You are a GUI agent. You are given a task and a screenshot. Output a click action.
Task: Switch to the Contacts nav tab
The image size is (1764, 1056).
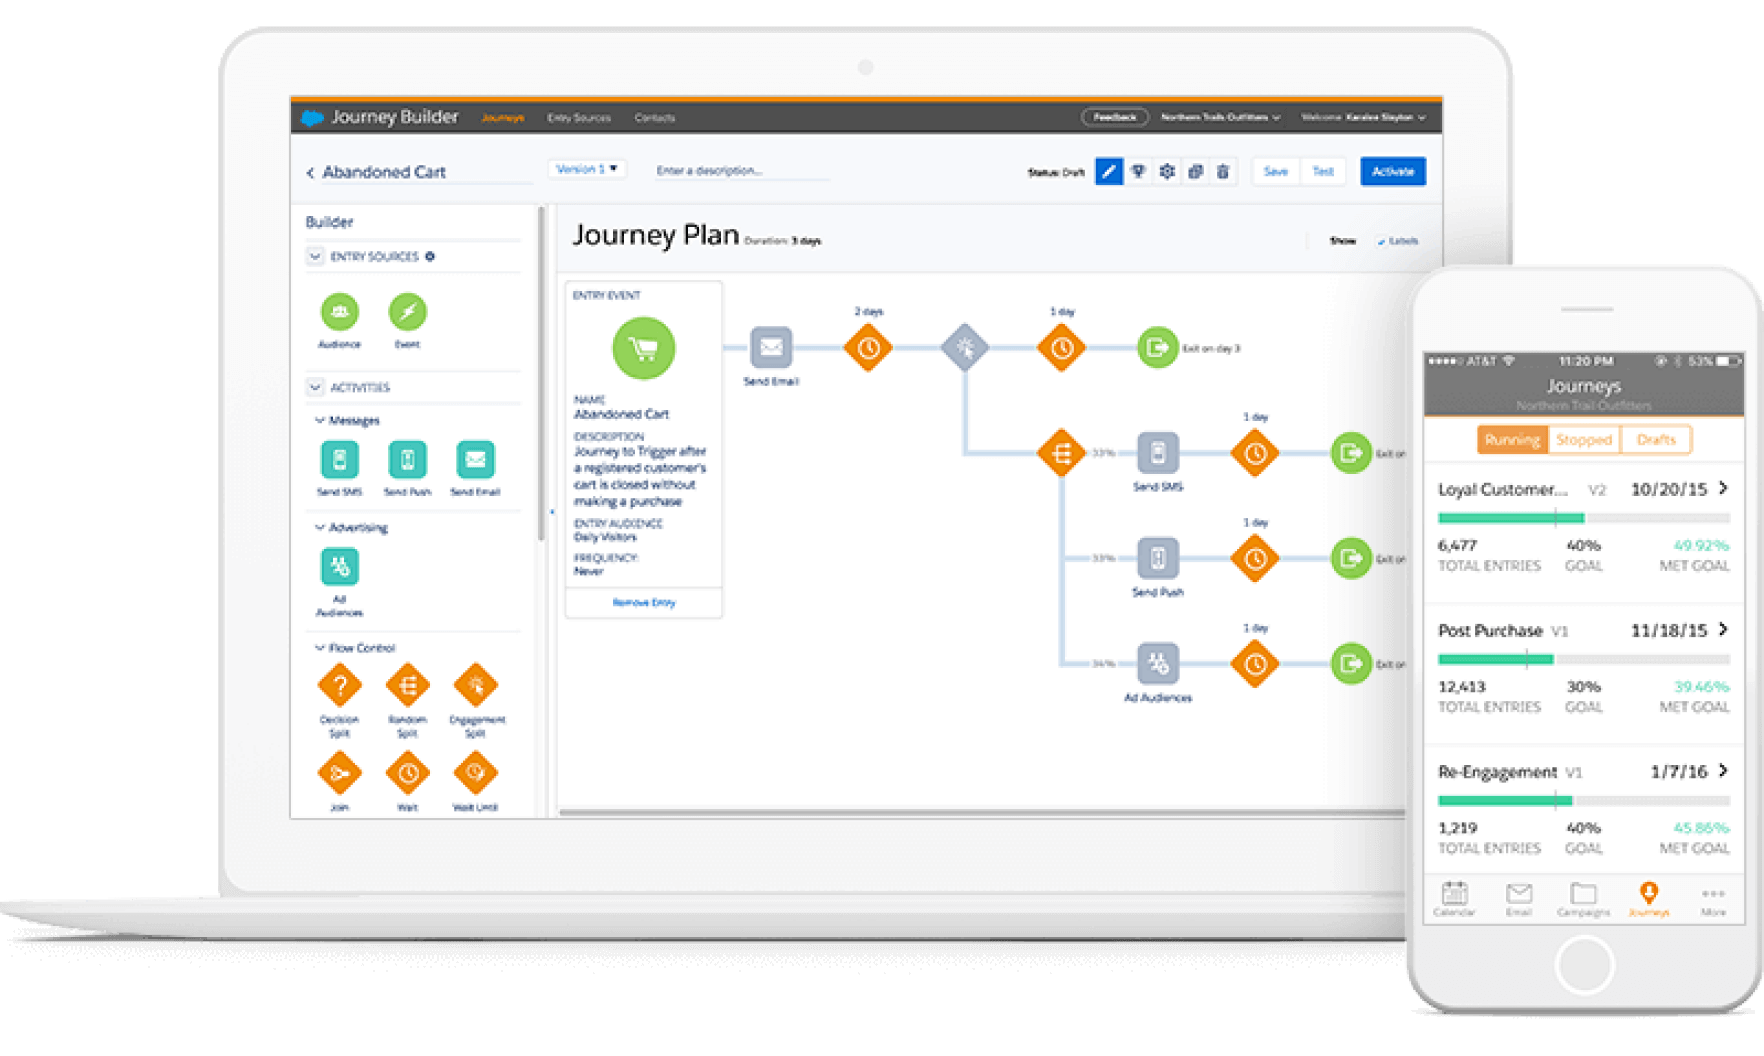point(655,118)
